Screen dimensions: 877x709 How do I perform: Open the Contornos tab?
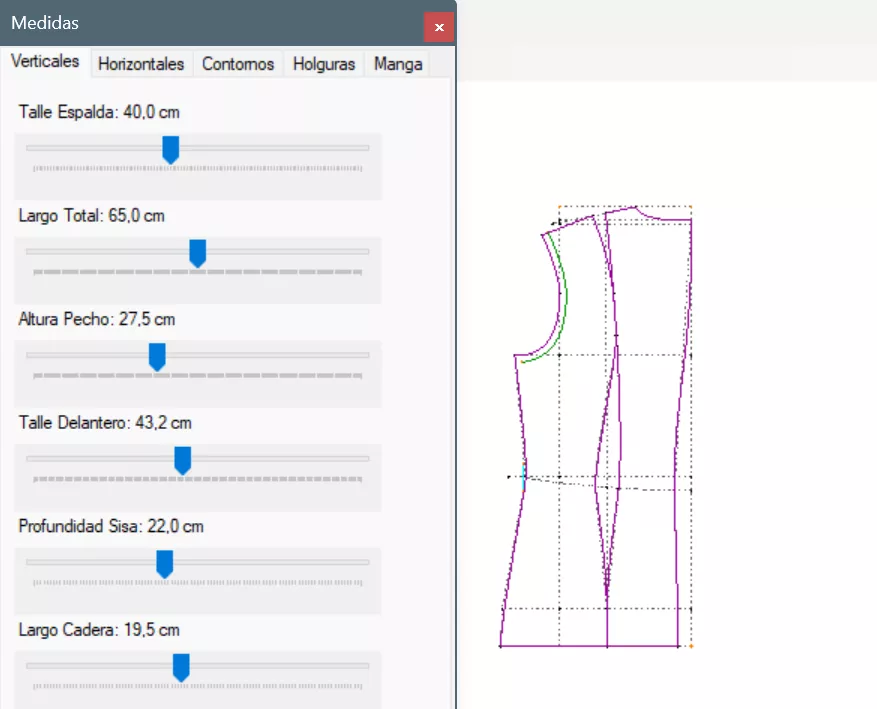click(x=238, y=64)
